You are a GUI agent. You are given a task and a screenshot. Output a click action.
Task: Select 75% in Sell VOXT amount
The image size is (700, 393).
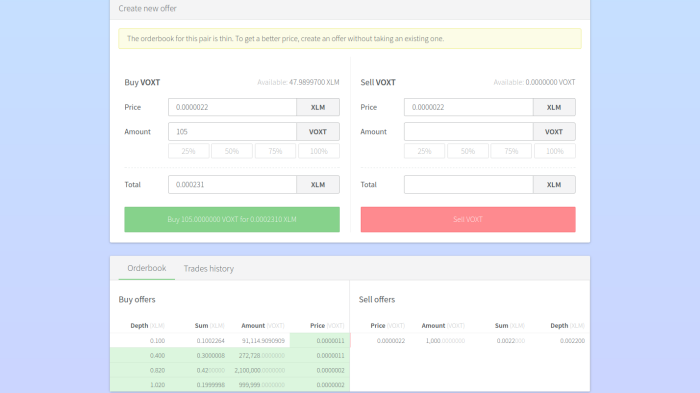tap(511, 151)
